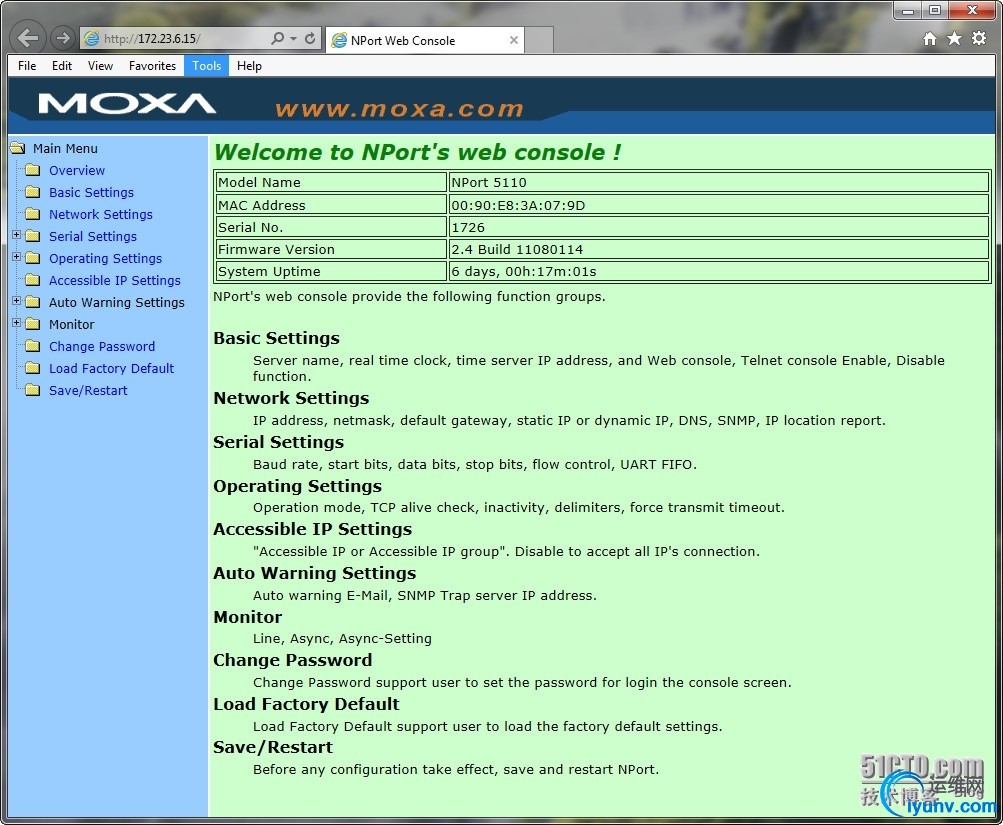Image resolution: width=1003 pixels, height=825 pixels.
Task: Select the Auto Warning Settings tree item
Action: coord(117,302)
